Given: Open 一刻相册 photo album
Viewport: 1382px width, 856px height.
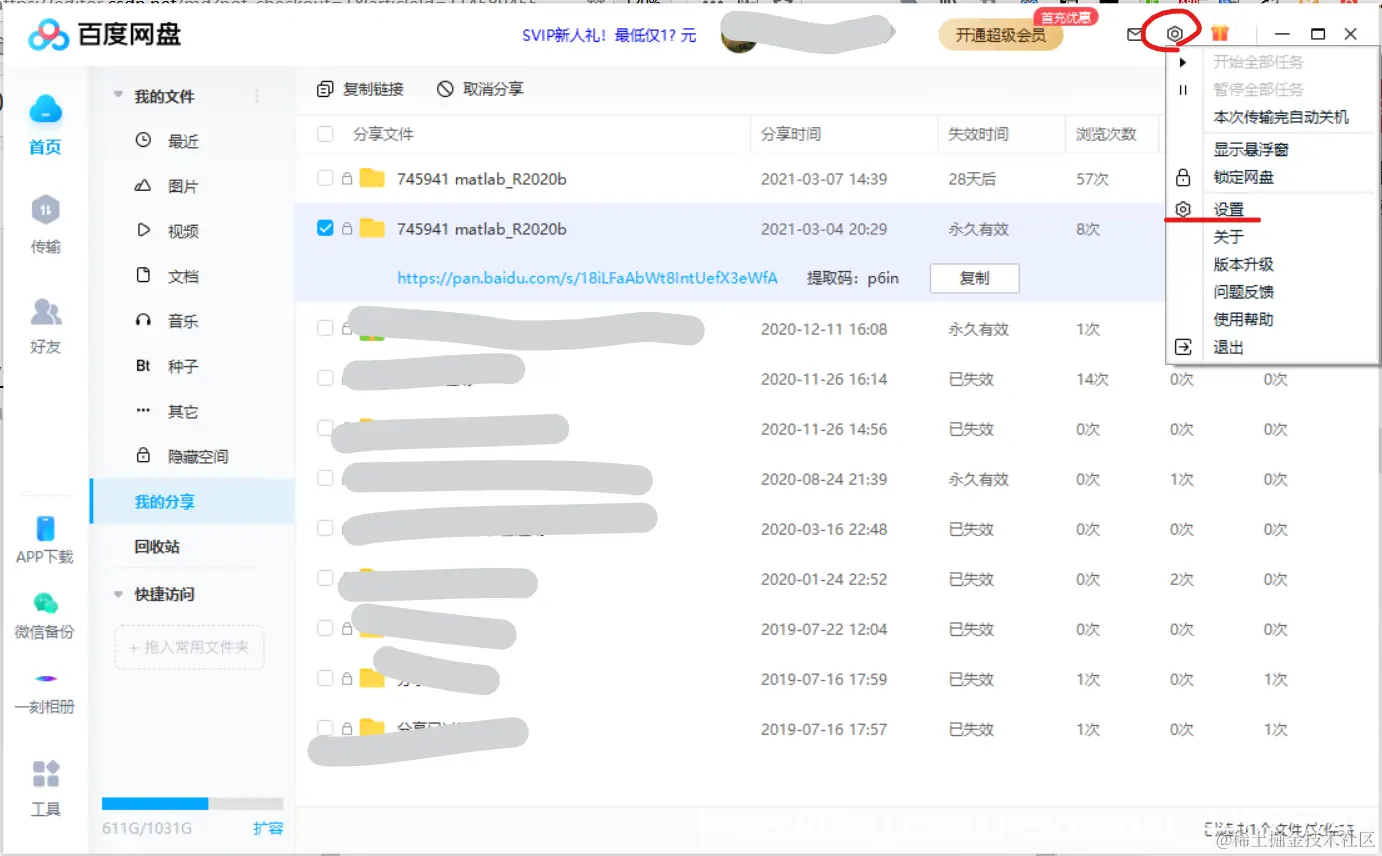Looking at the screenshot, I should [x=44, y=683].
